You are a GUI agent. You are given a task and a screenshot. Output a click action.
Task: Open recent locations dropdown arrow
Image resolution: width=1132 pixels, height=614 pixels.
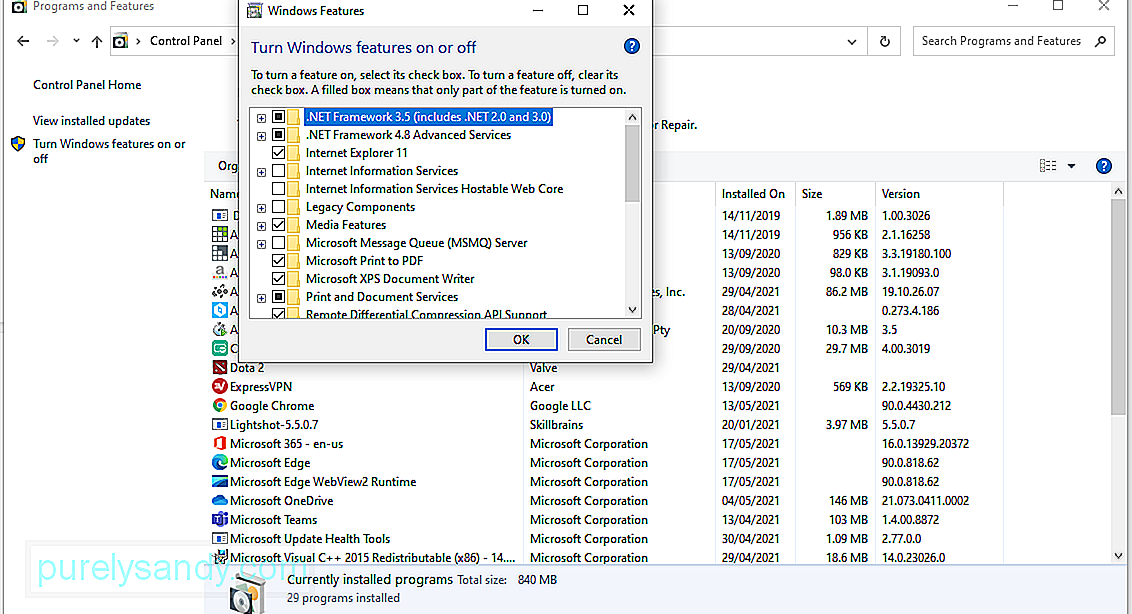pos(76,41)
